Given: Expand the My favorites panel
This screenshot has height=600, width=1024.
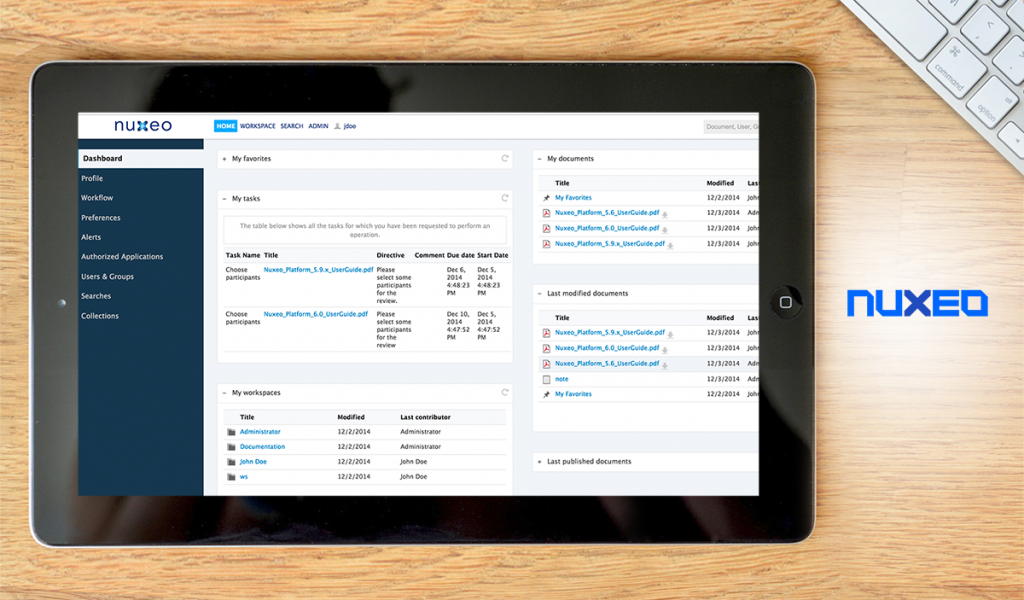Looking at the screenshot, I should 224,159.
